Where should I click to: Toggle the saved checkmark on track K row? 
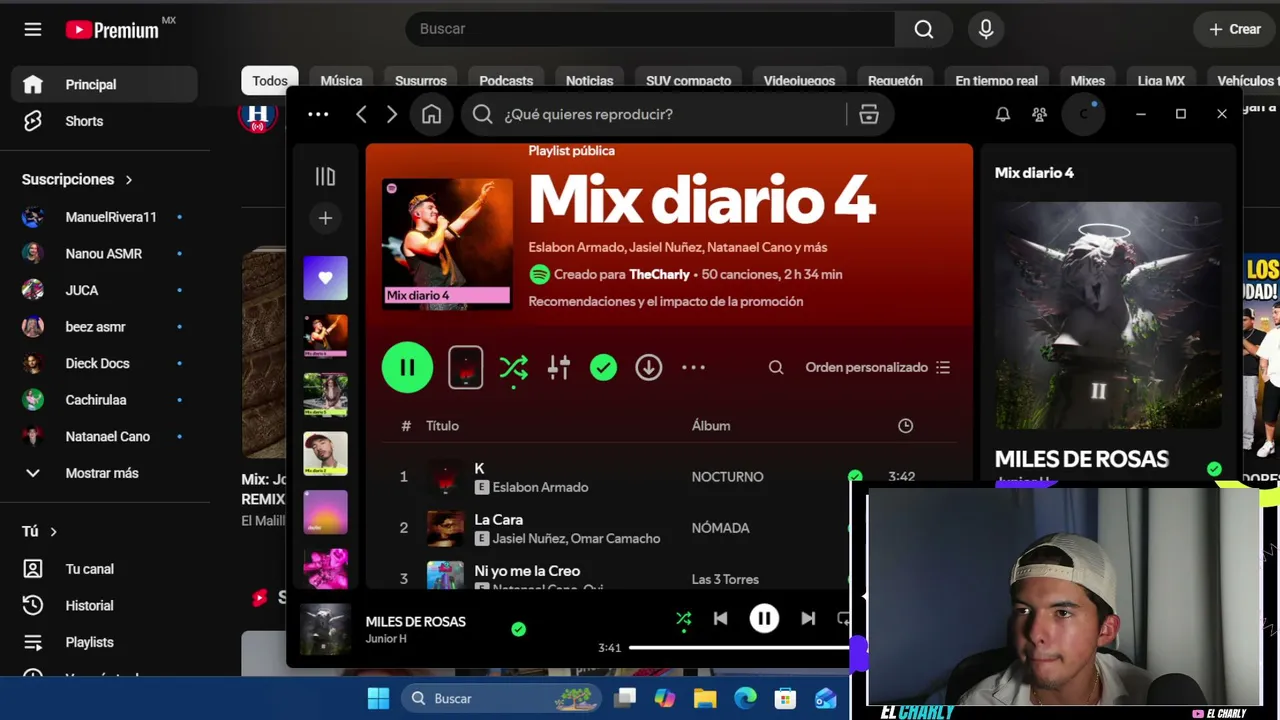855,477
